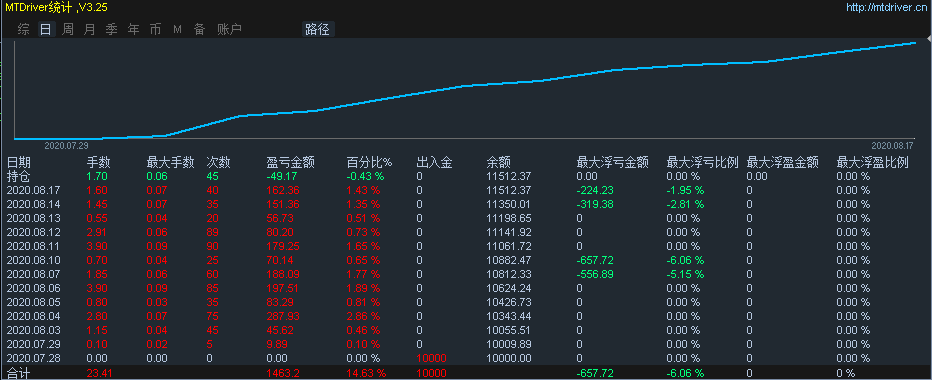This screenshot has width=932, height=380.
Task: Switch to the 季 quarterly tab
Action: point(111,30)
